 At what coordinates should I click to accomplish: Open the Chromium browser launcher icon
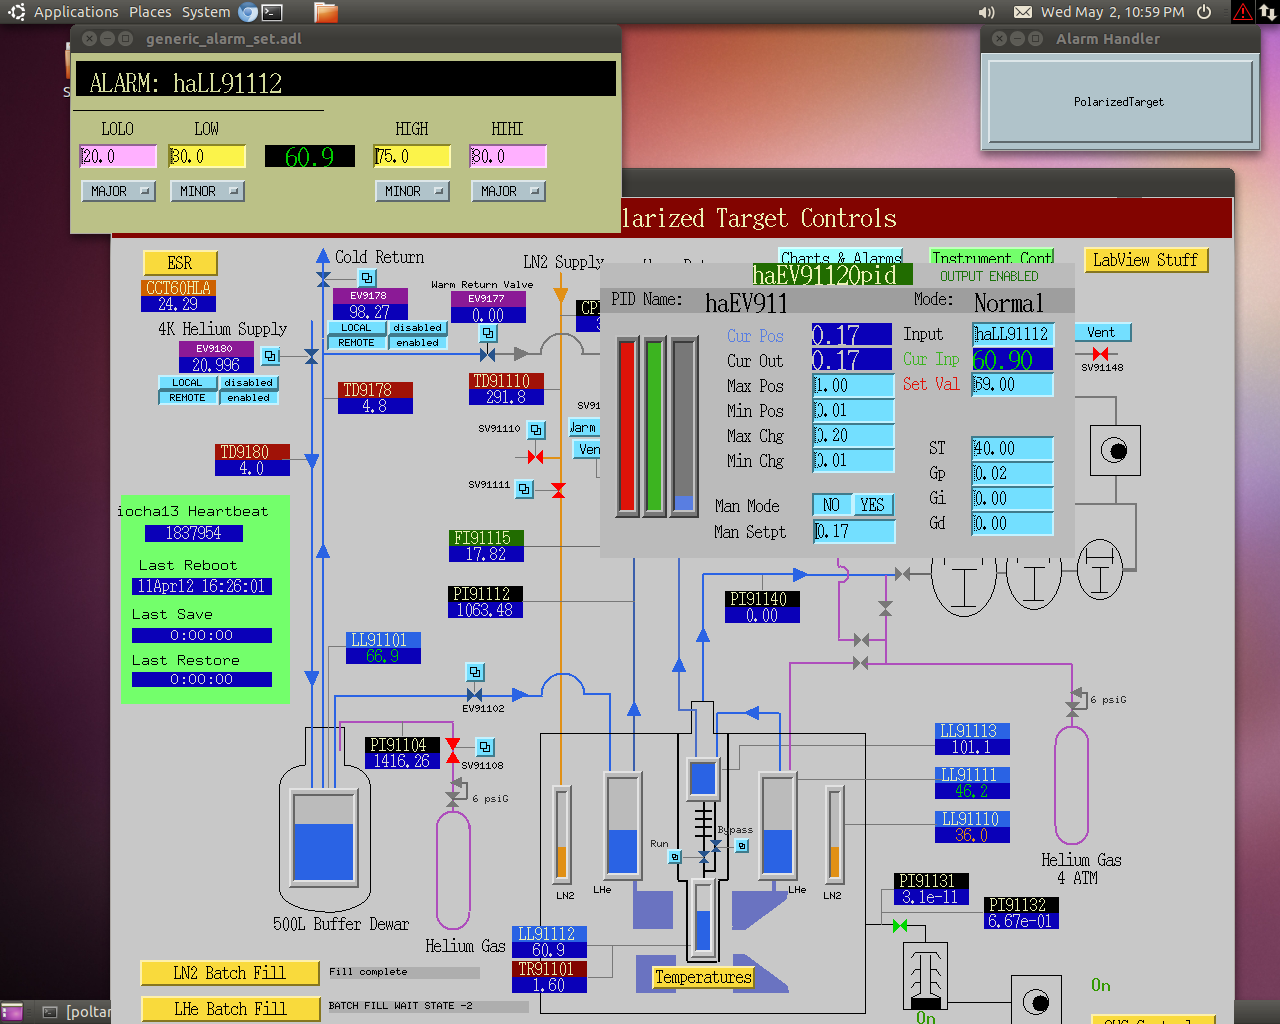[x=248, y=12]
